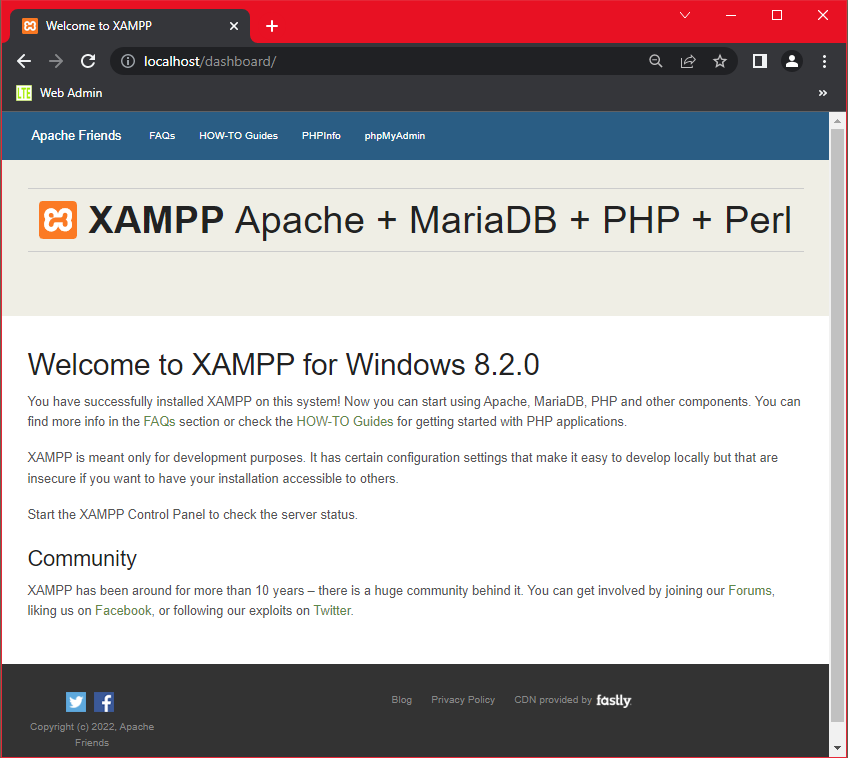Image resolution: width=848 pixels, height=758 pixels.
Task: Open the Privacy Policy link in the footer
Action: coord(463,700)
